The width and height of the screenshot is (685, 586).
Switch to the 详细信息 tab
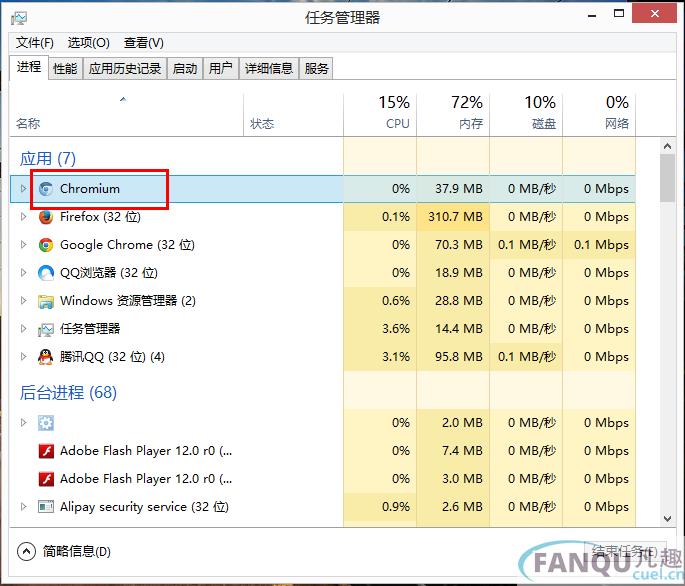269,69
